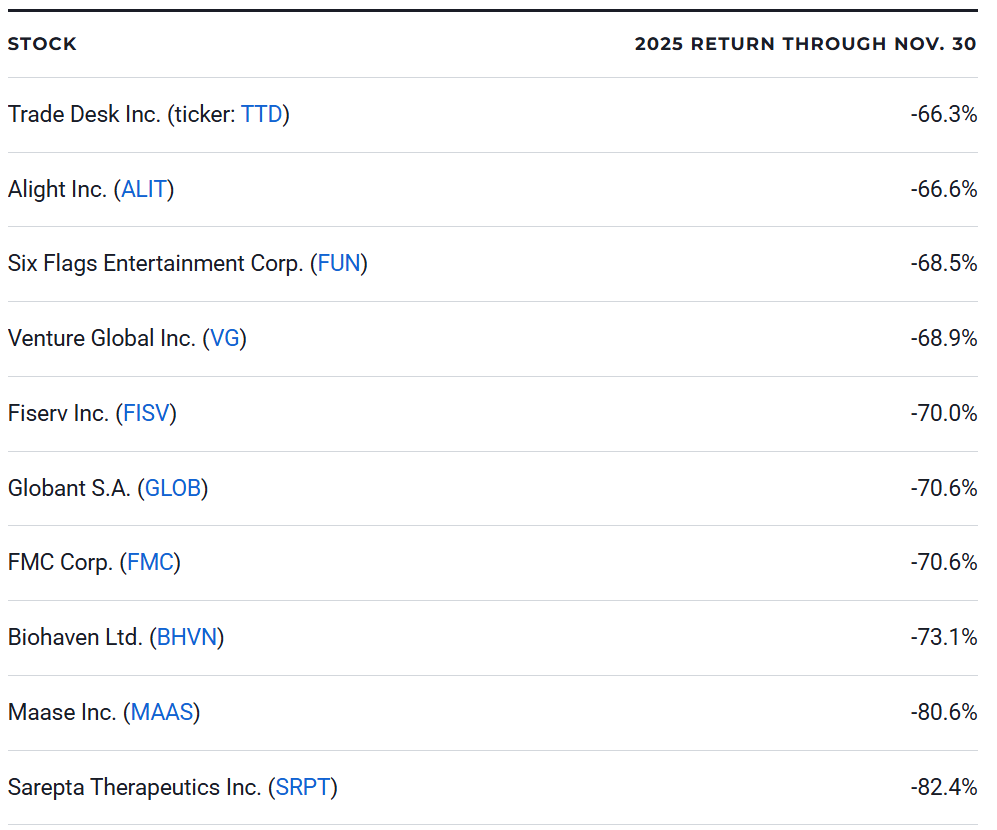
Task: Select the -68.5% return value
Action: click(x=944, y=263)
